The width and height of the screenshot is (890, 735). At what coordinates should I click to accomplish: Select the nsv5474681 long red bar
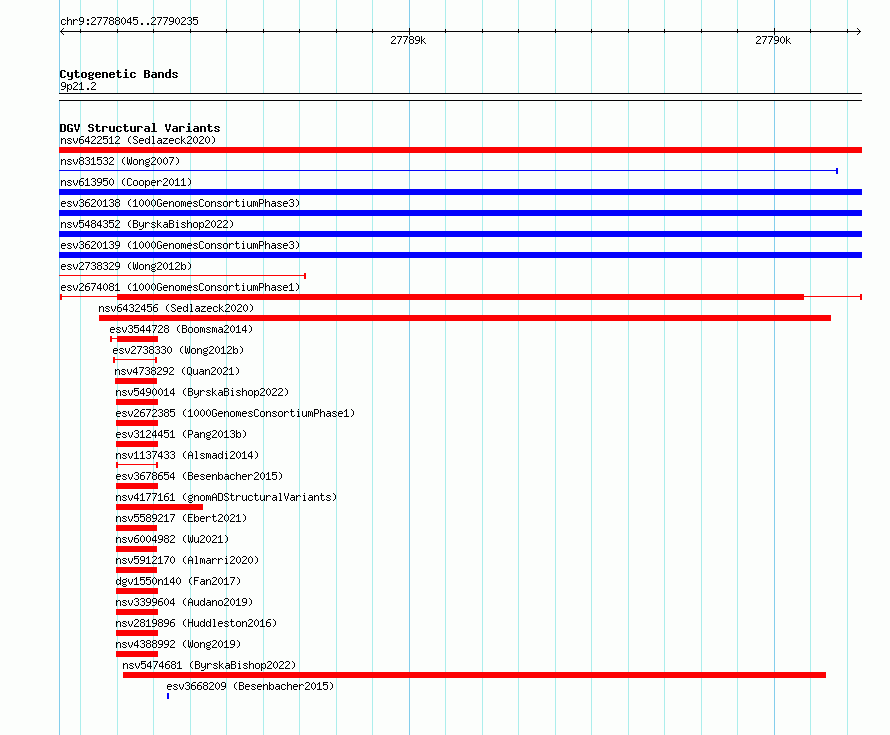(x=474, y=675)
